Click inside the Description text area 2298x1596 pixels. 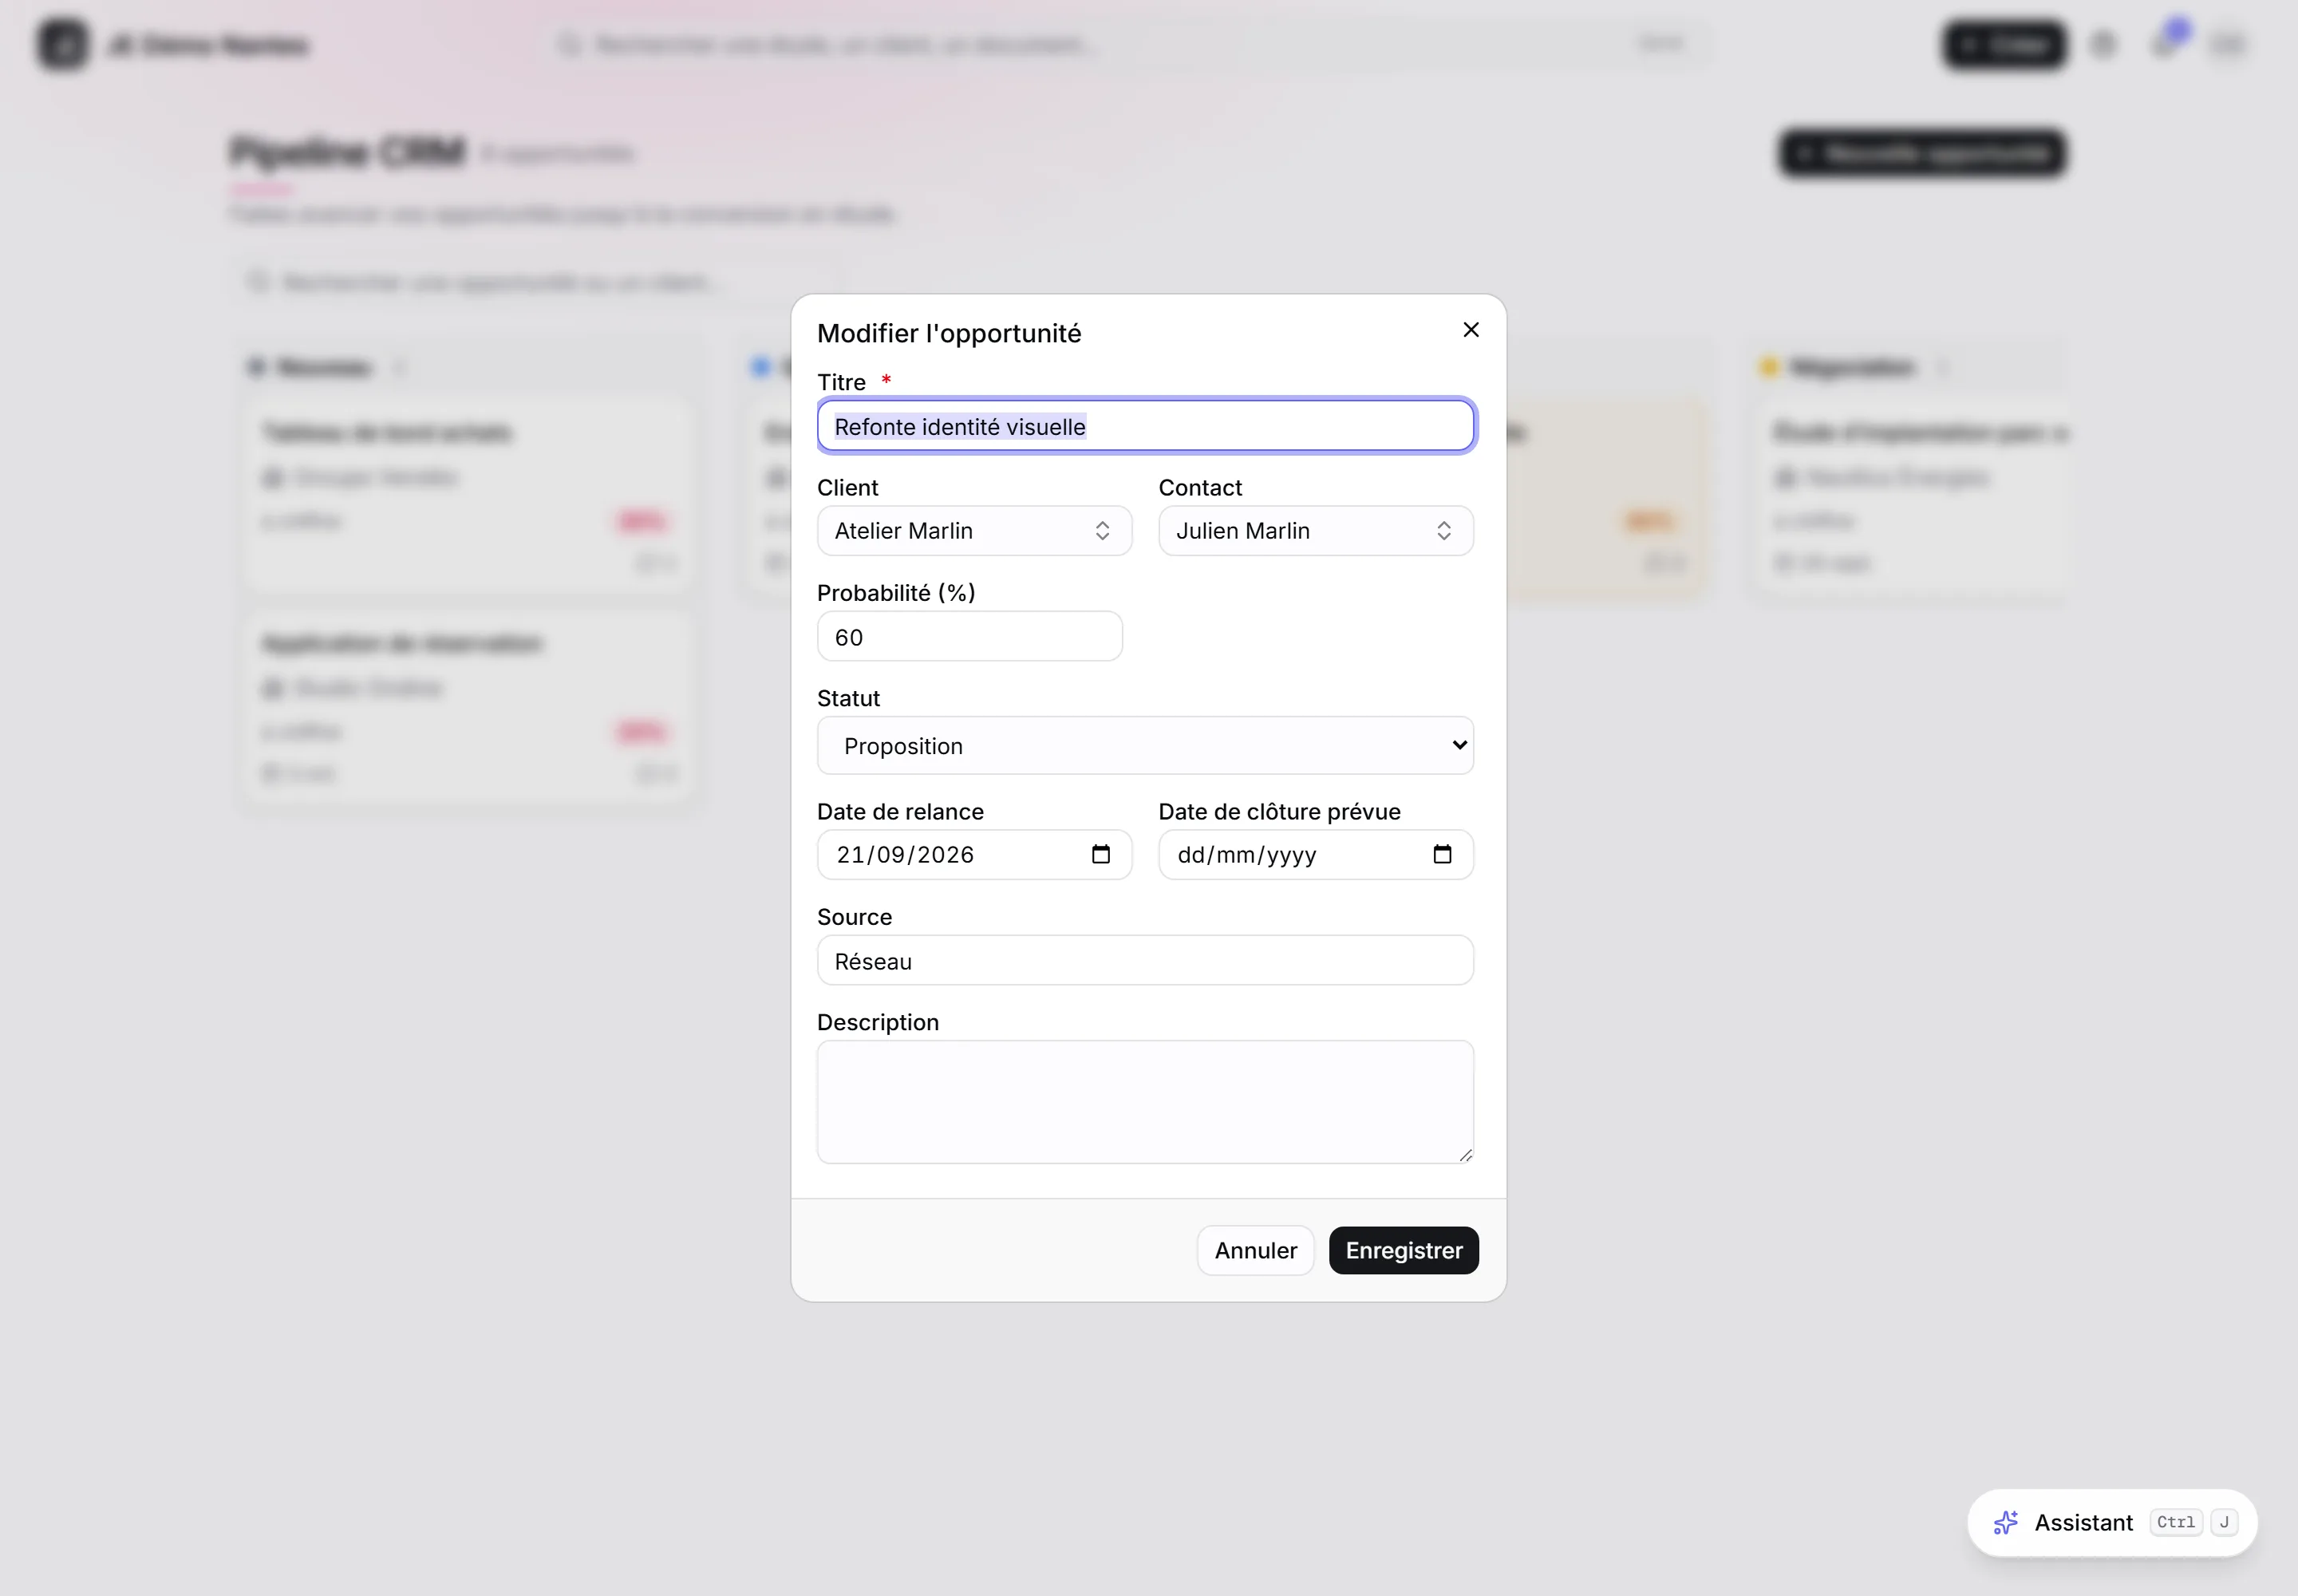(1145, 1102)
